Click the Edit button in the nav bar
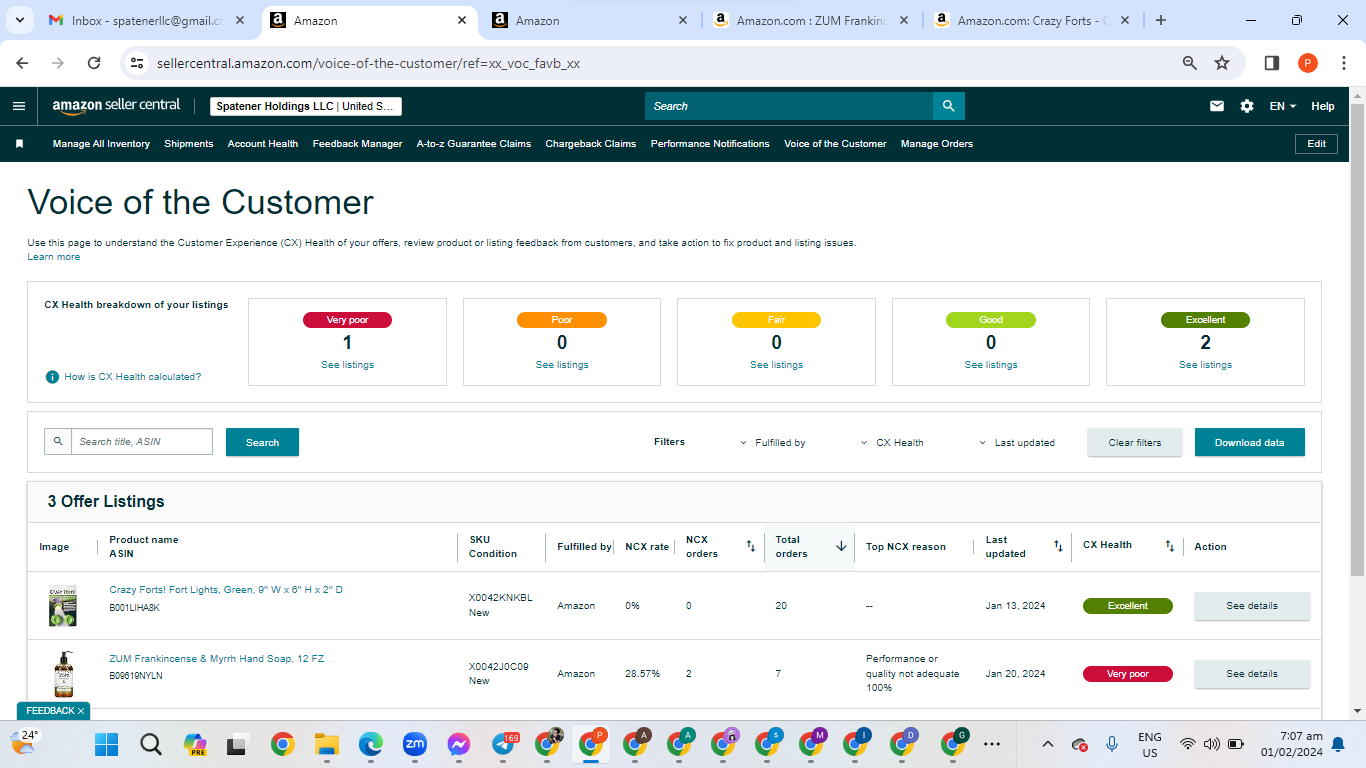The height and width of the screenshot is (768, 1366). (1317, 144)
